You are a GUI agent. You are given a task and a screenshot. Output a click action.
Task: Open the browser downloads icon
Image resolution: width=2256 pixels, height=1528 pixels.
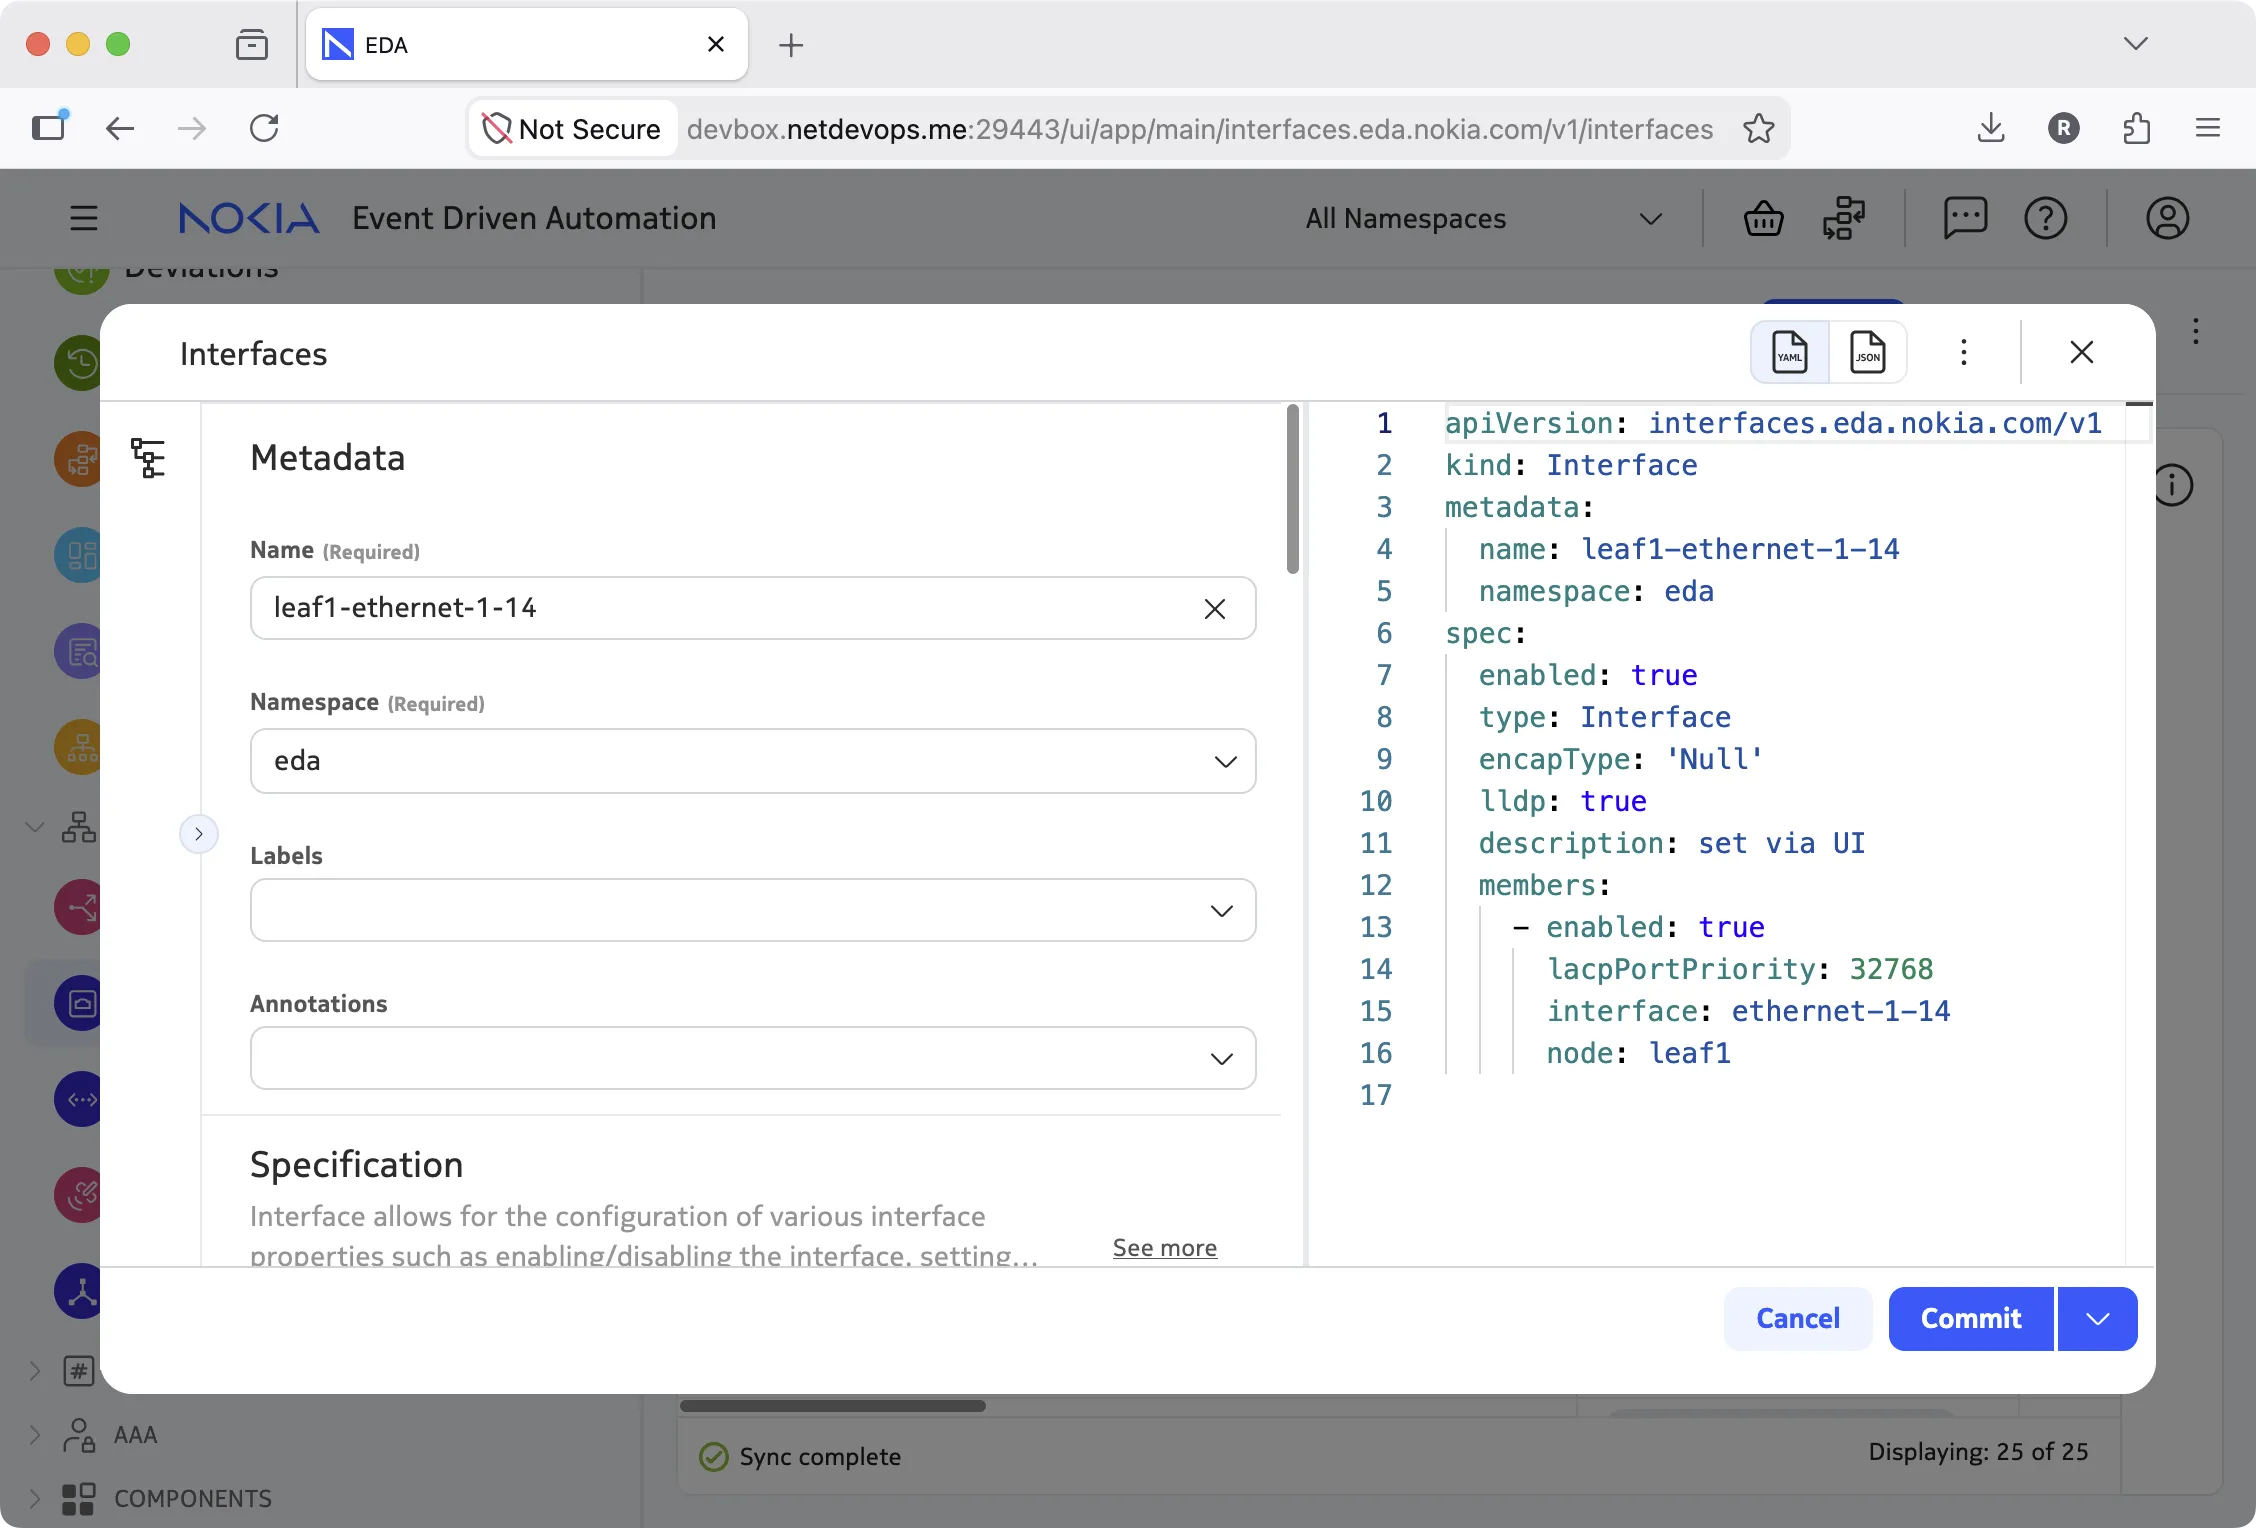point(1991,128)
